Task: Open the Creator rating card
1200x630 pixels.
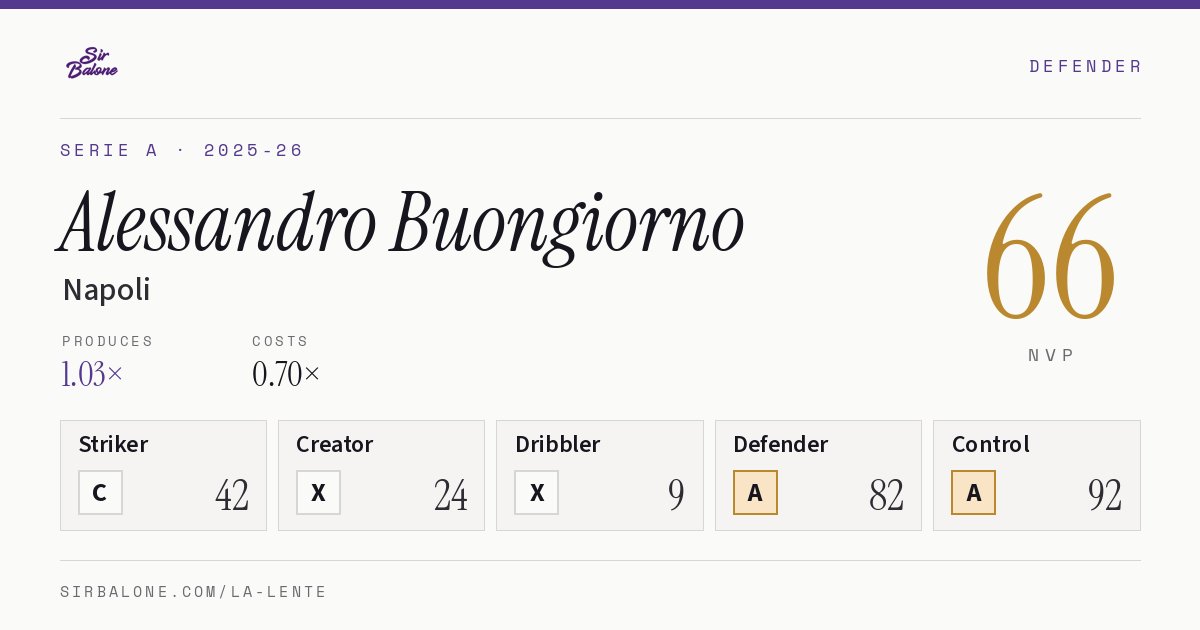Action: (381, 475)
